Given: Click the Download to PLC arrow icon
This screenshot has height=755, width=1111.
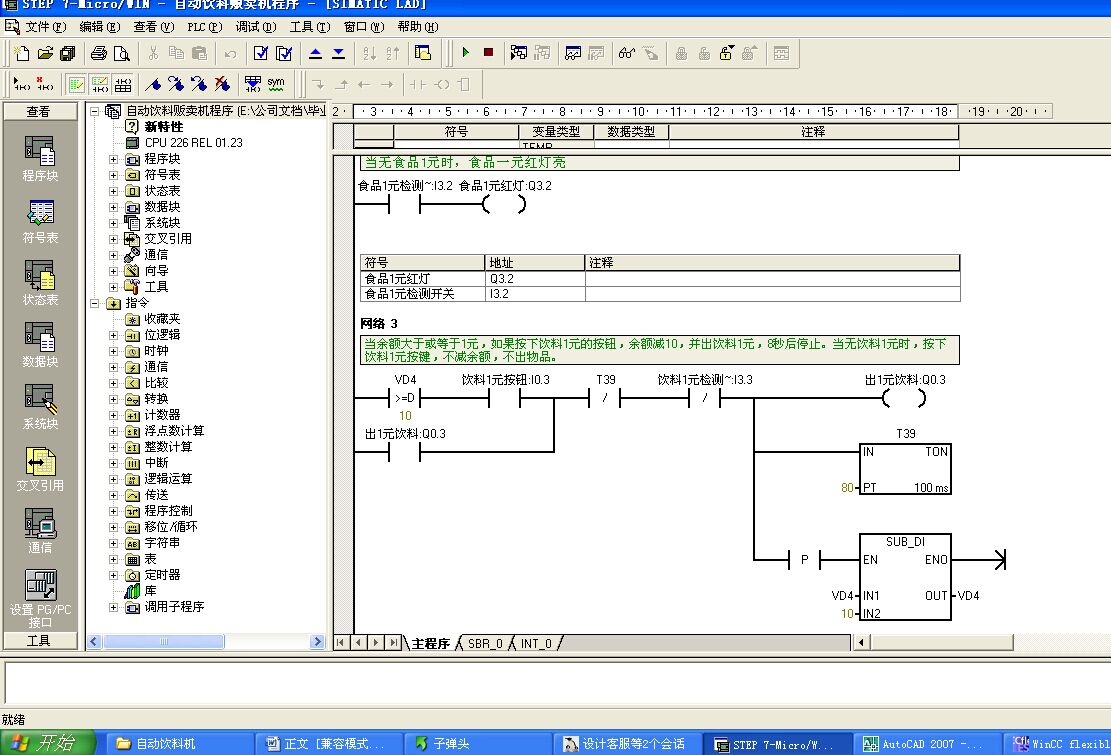Looking at the screenshot, I should tap(338, 53).
